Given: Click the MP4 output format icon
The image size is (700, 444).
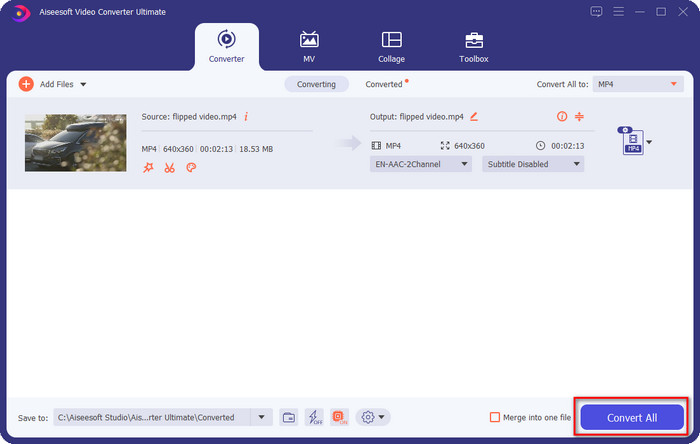Looking at the screenshot, I should [x=632, y=142].
